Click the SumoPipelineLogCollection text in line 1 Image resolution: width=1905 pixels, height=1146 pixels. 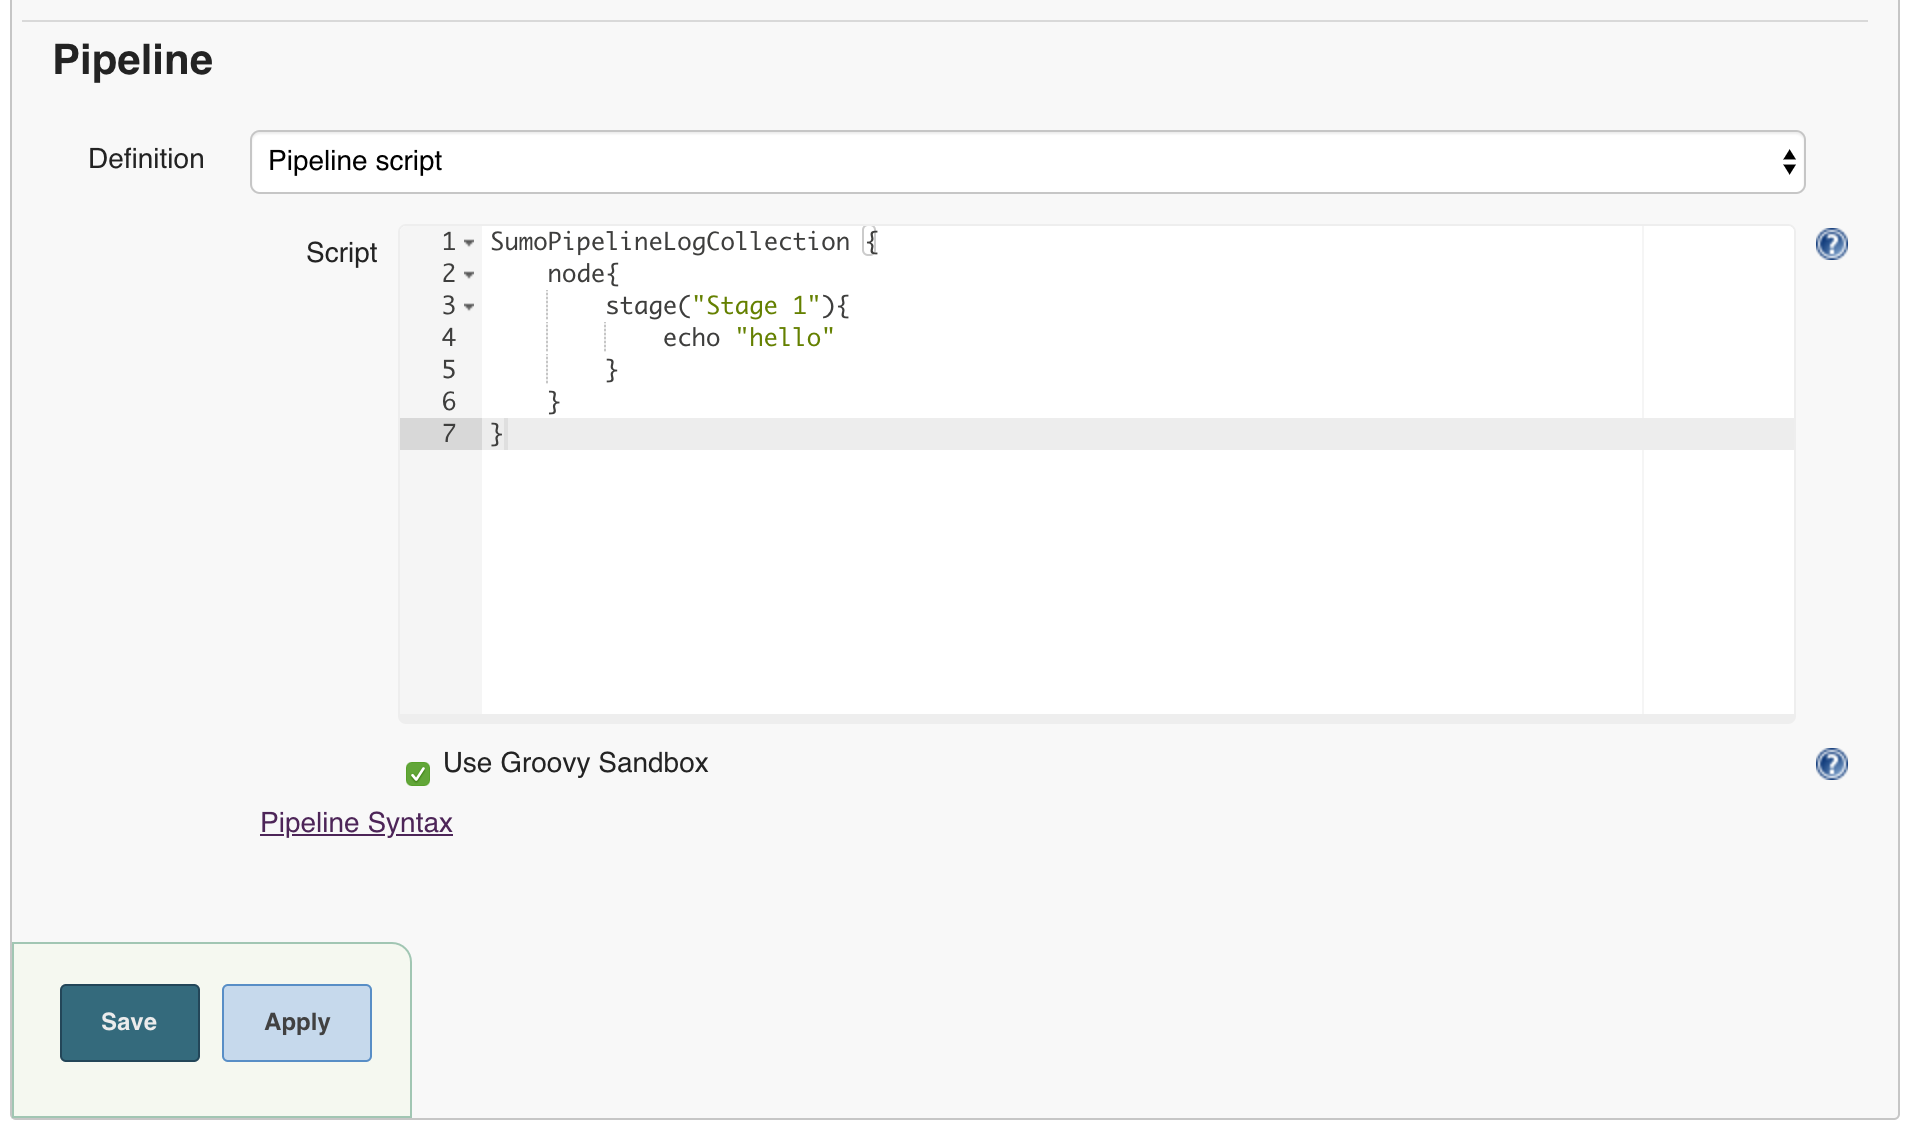(x=670, y=242)
